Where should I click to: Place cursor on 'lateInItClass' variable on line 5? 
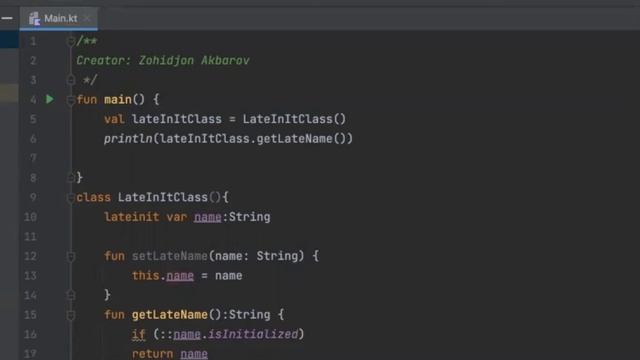[177, 119]
